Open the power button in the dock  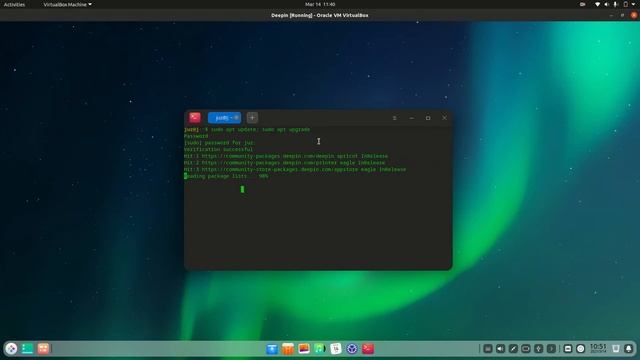pyautogui.click(x=581, y=349)
